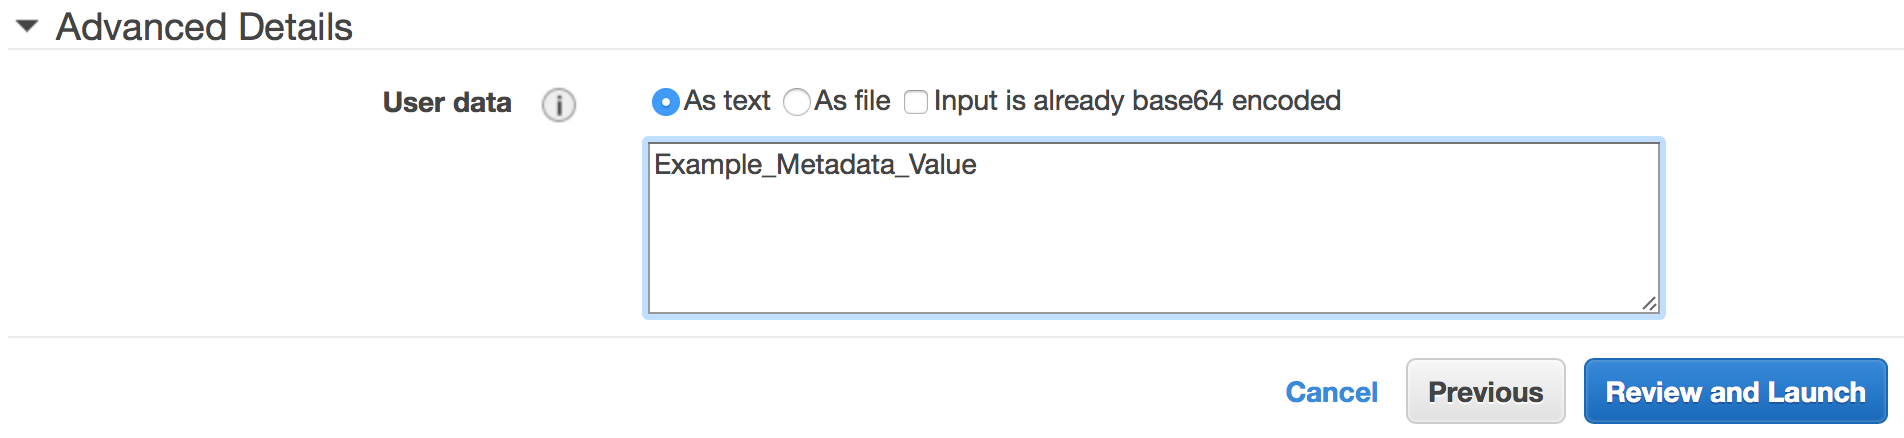Focus the User data text area

coord(1154,228)
